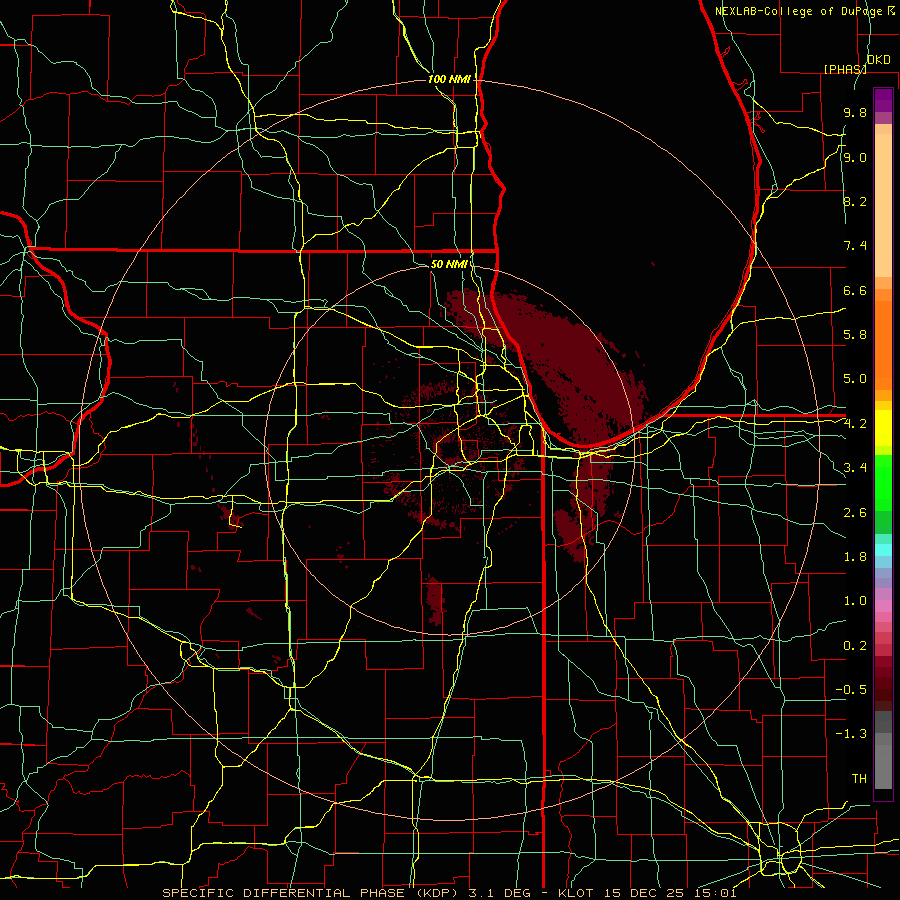Click the 8.2 scale label

pos(855,201)
